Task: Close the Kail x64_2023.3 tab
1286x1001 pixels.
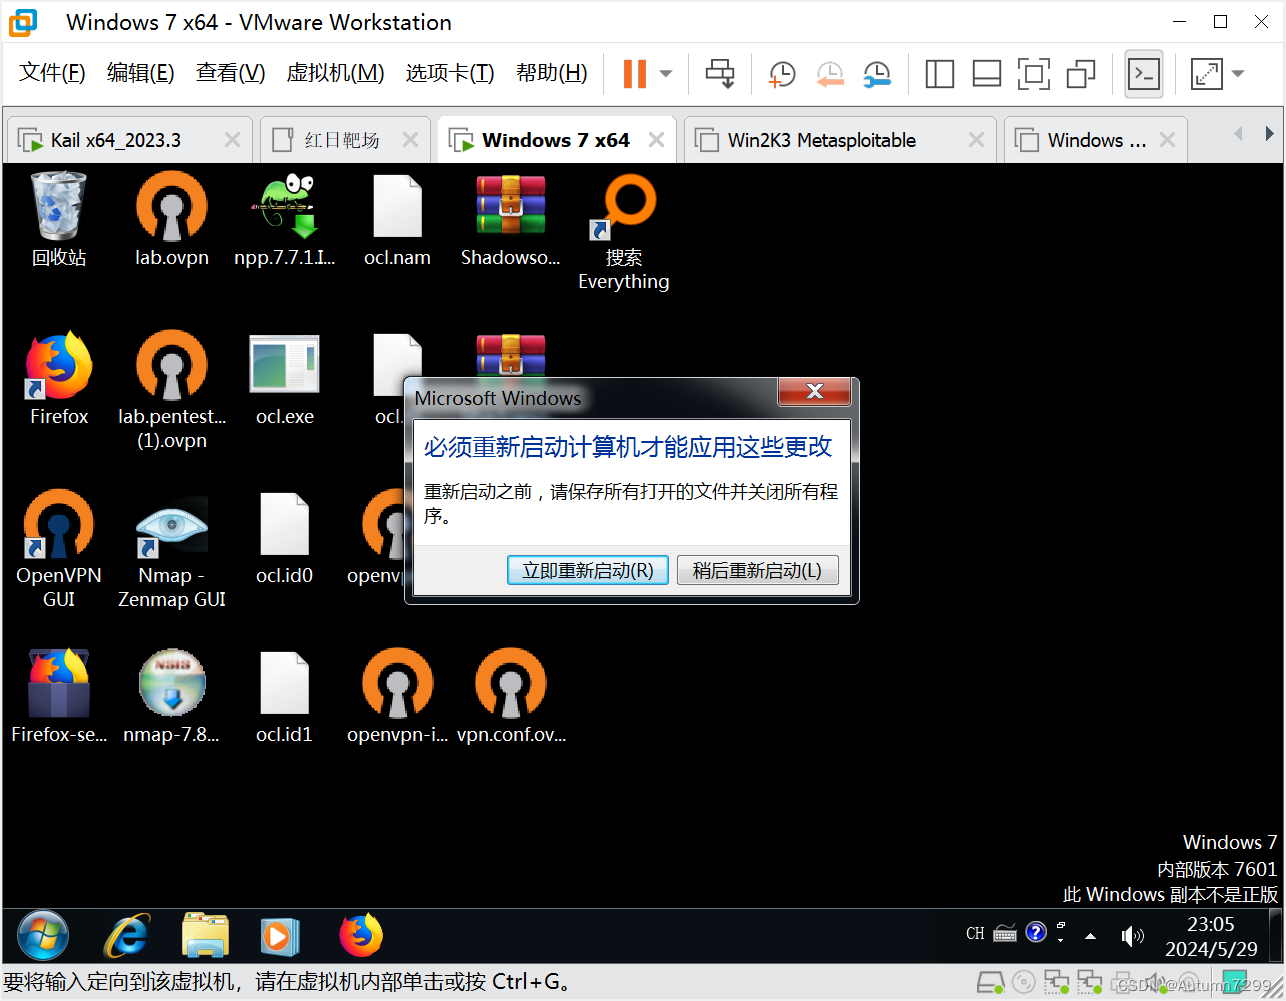Action: pos(232,140)
